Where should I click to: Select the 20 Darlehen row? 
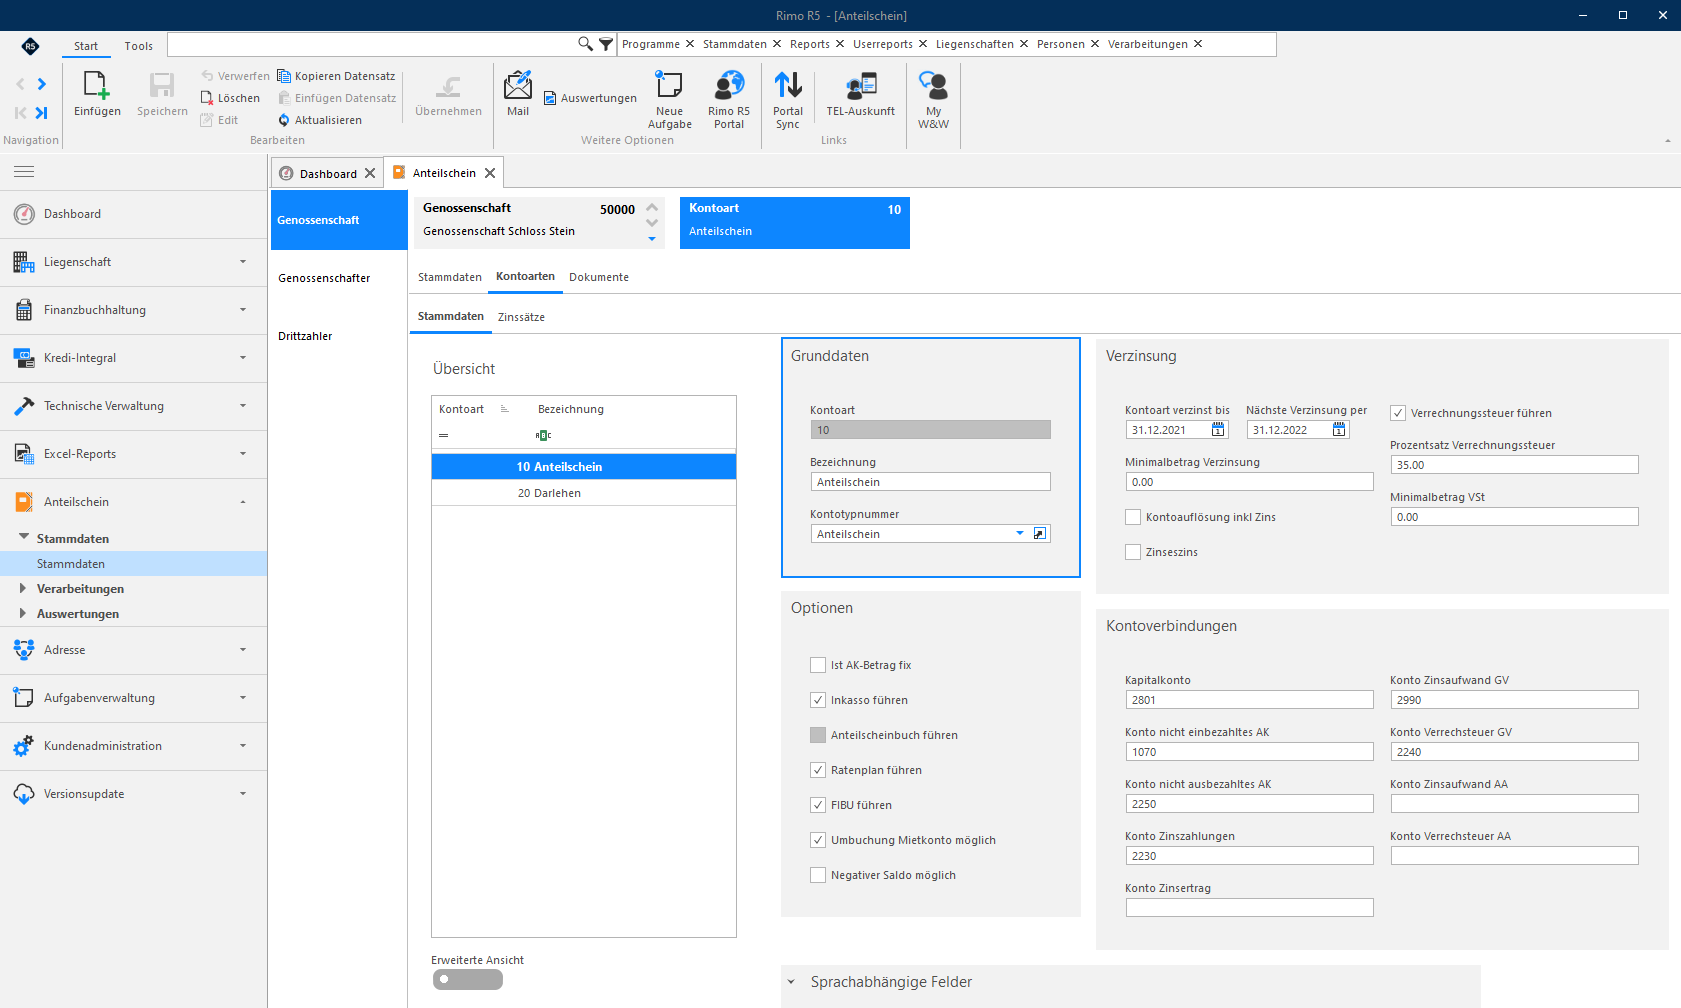tap(584, 493)
